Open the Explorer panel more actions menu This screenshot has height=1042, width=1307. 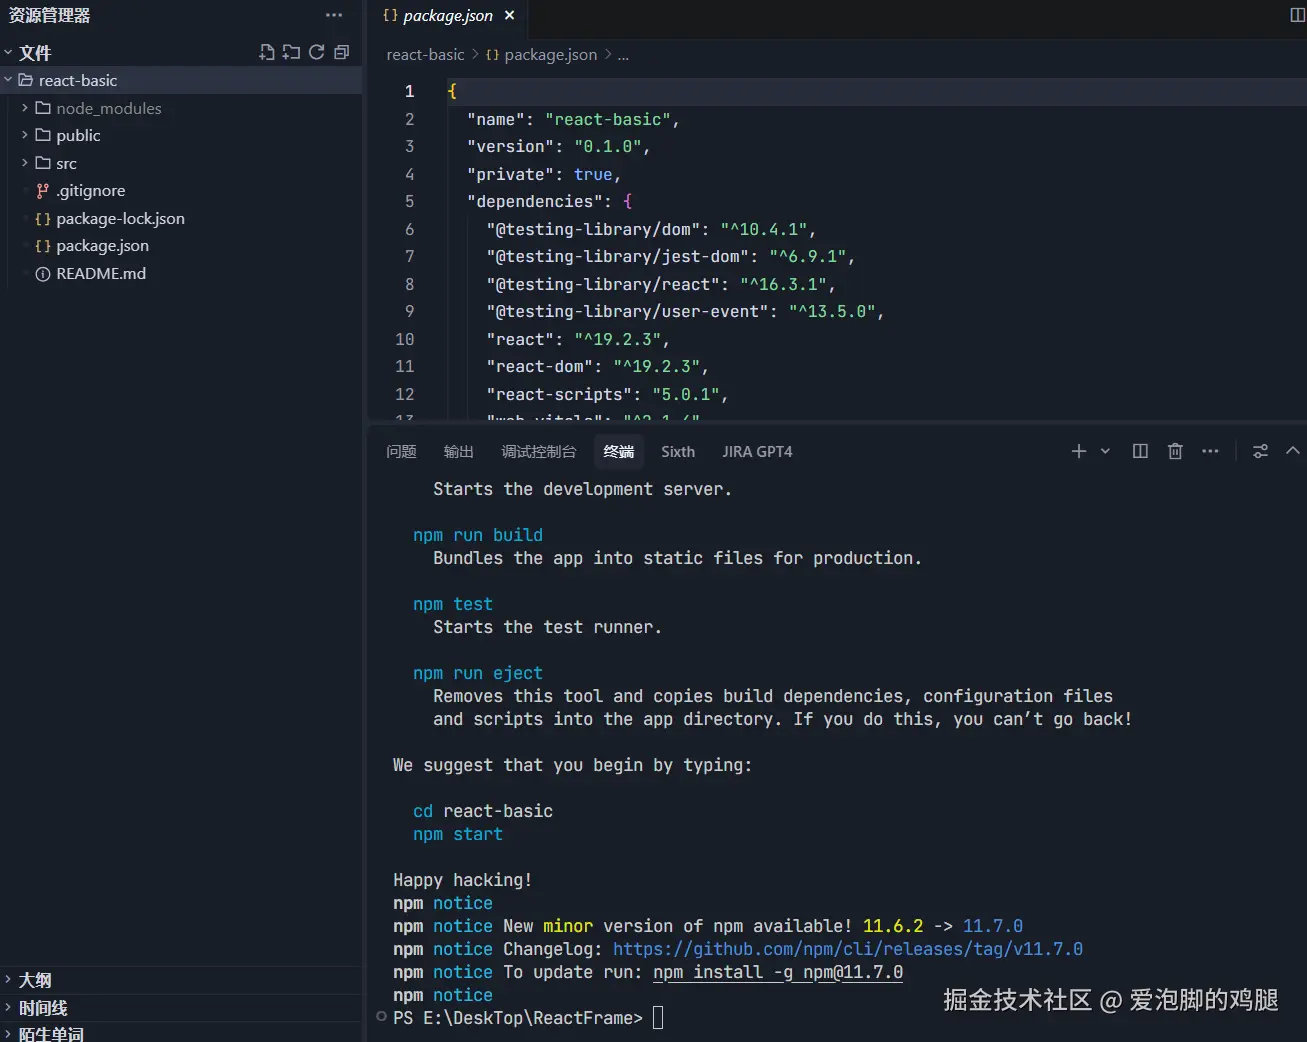tap(334, 15)
